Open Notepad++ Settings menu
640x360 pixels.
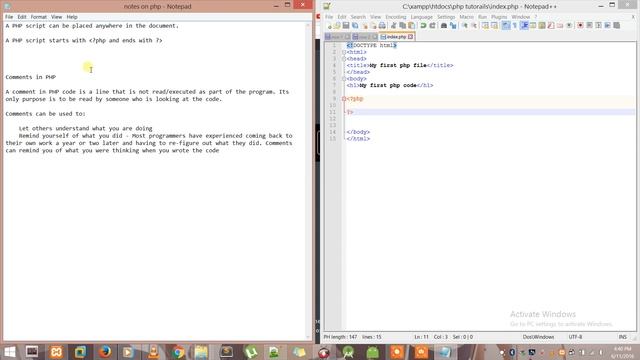click(x=446, y=17)
